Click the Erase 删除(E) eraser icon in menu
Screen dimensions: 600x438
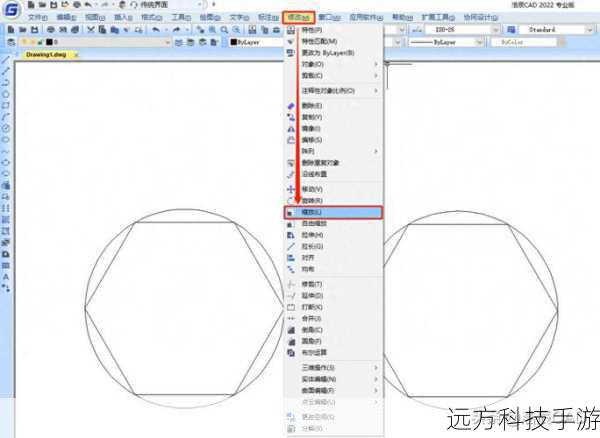click(291, 106)
